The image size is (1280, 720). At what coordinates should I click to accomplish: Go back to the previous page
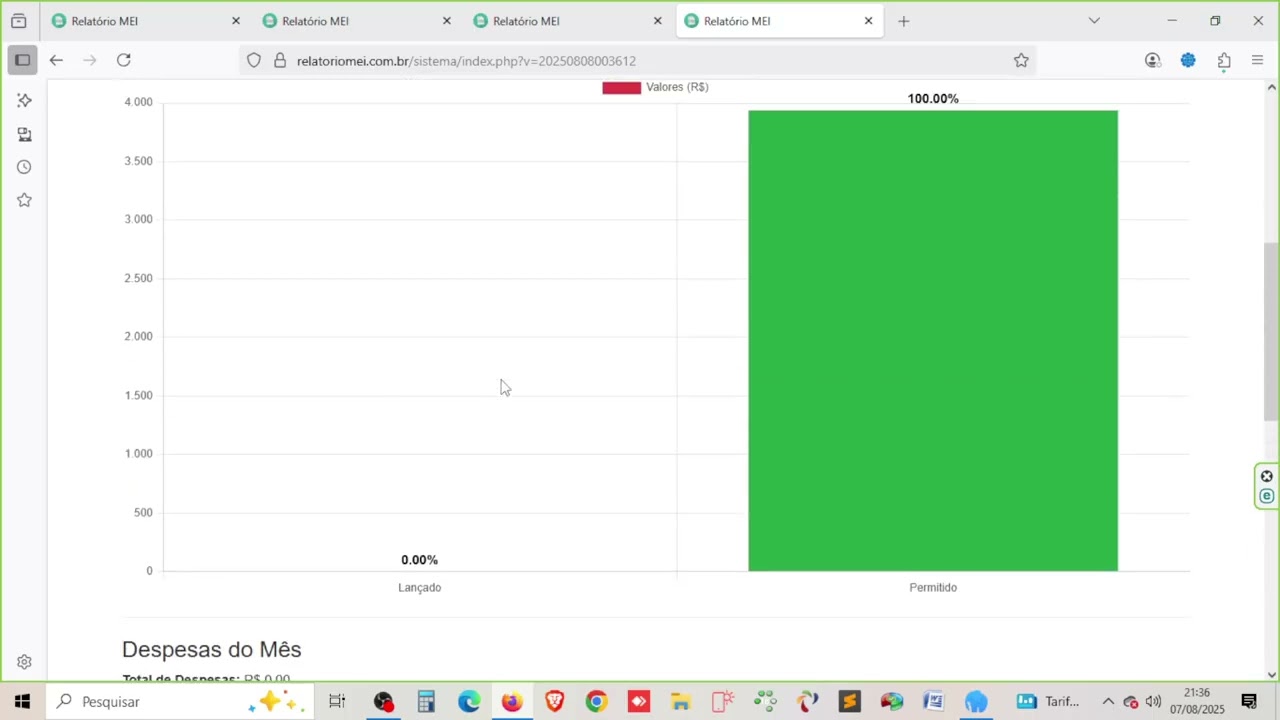(56, 60)
